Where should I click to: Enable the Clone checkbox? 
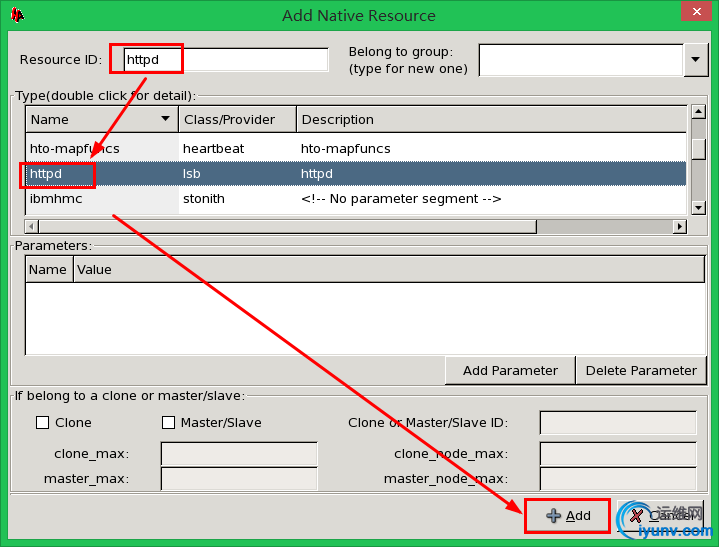[43, 422]
